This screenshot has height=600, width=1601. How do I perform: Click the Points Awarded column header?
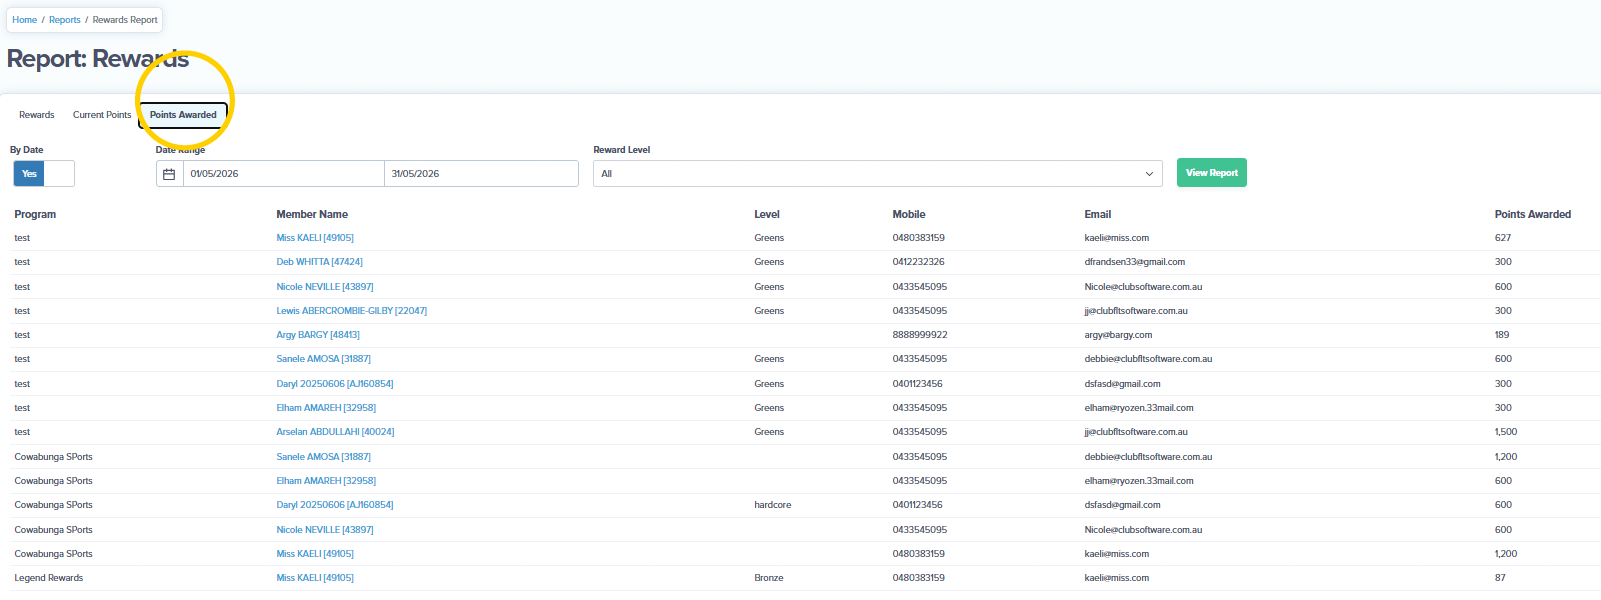click(1533, 214)
